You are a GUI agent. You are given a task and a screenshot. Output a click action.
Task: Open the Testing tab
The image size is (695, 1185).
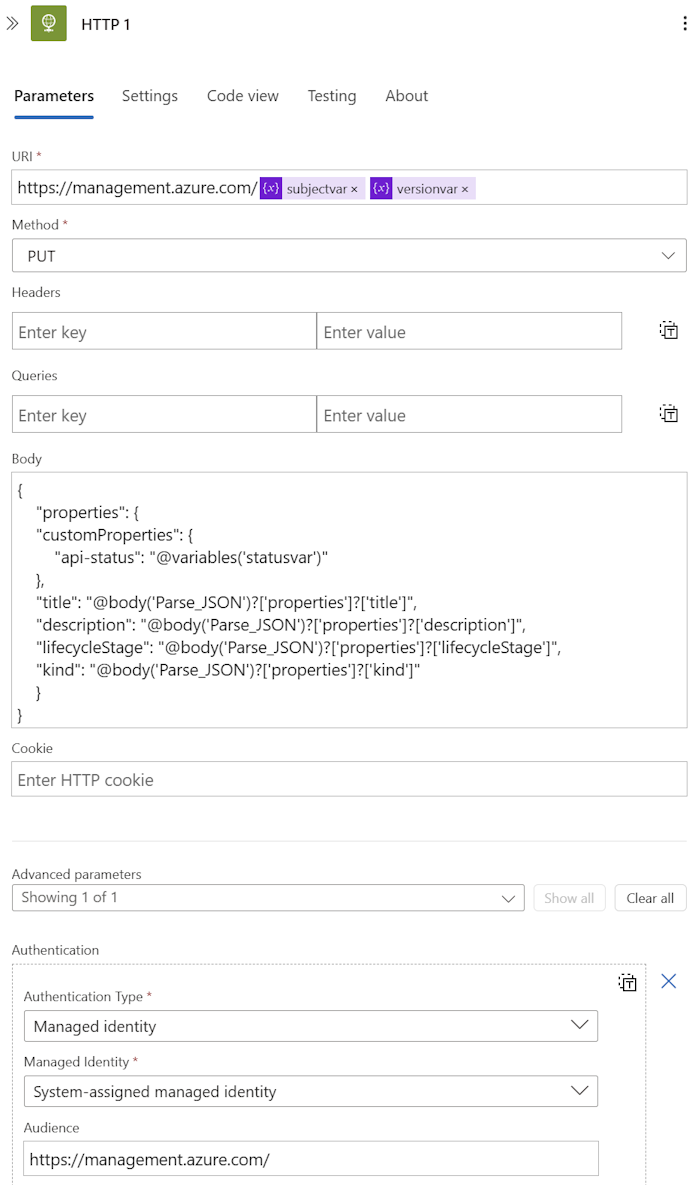pos(332,96)
